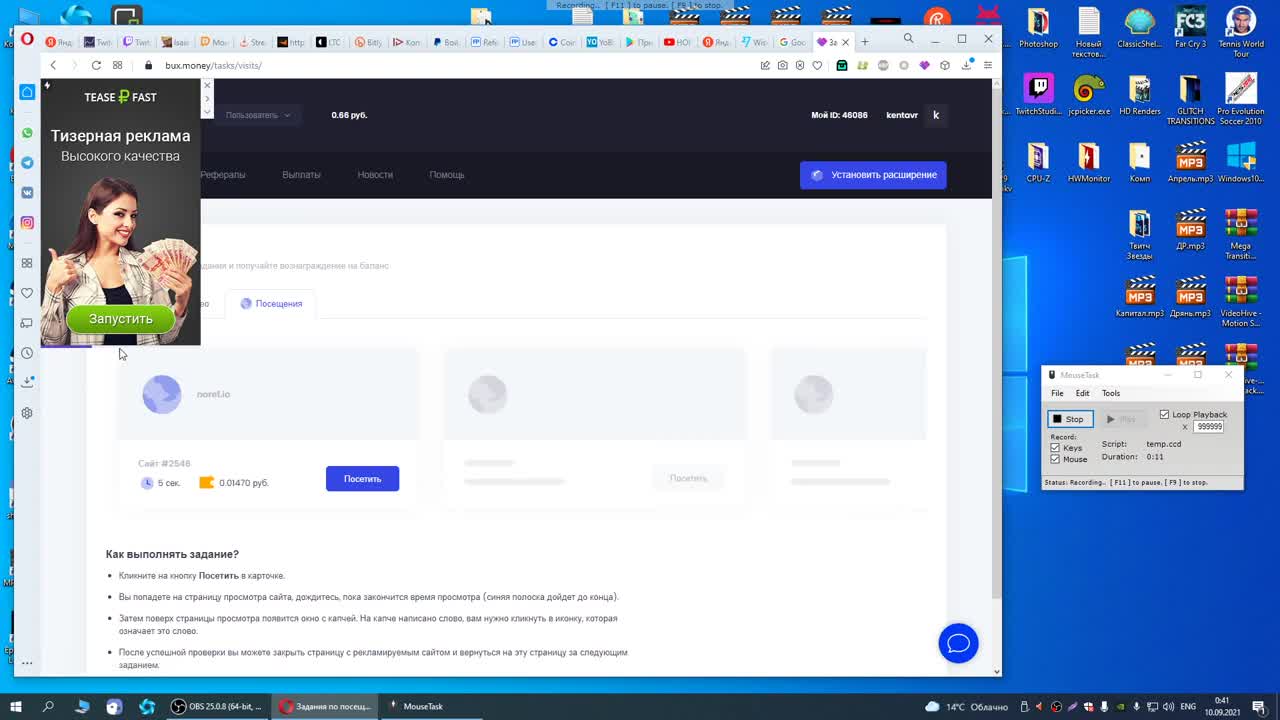1280x720 pixels.
Task: Open the Goo Google browser tab
Action: (x=792, y=42)
